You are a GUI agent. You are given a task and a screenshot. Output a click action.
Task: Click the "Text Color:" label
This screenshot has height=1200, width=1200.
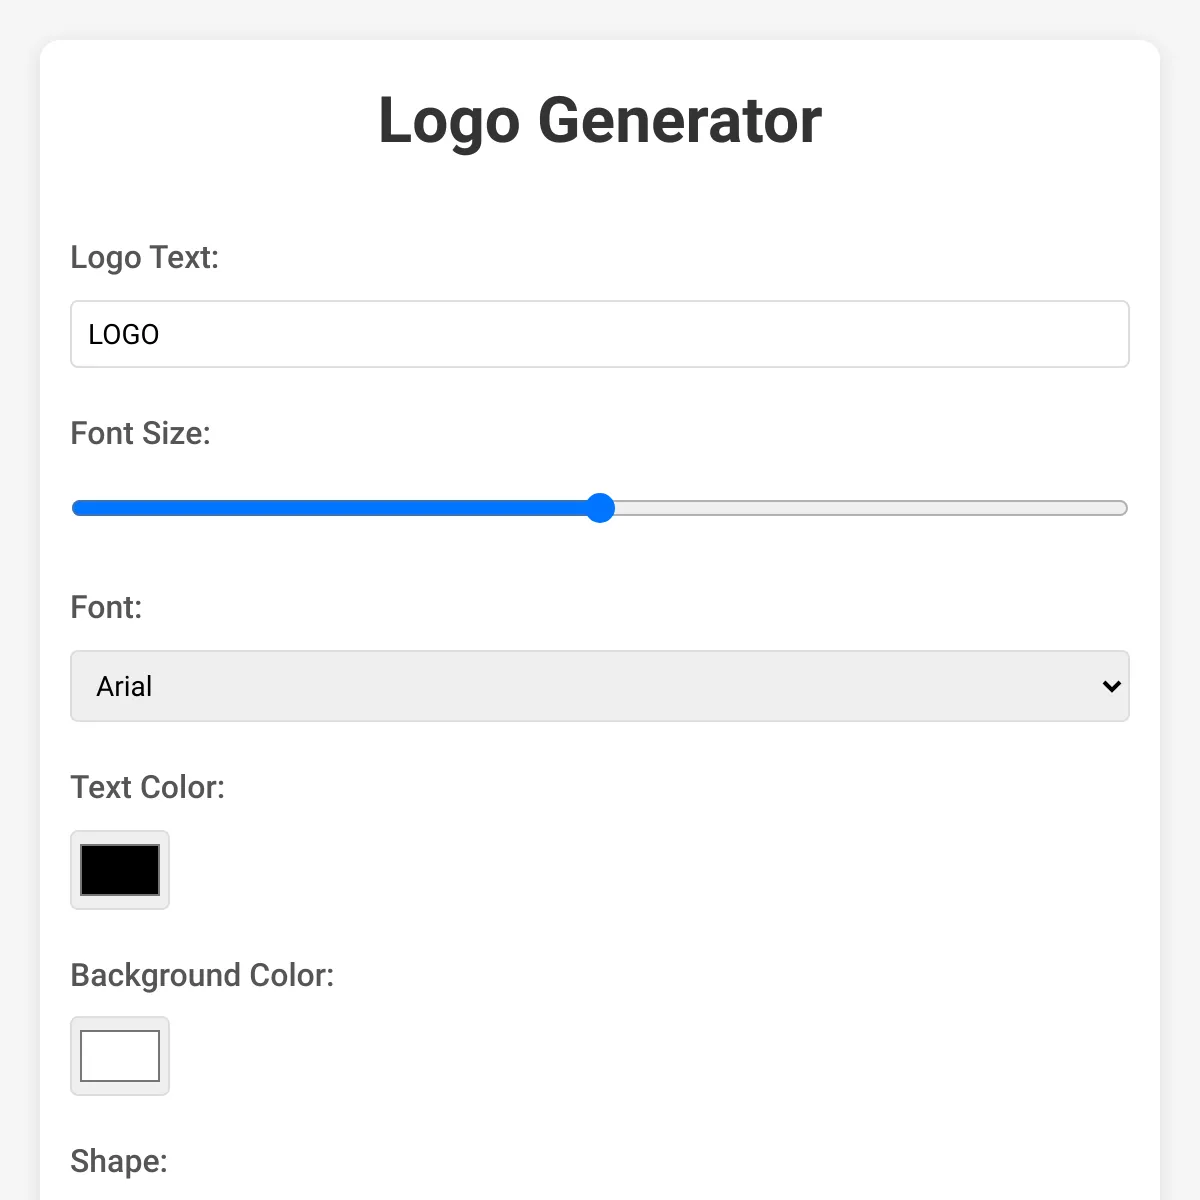coord(148,788)
